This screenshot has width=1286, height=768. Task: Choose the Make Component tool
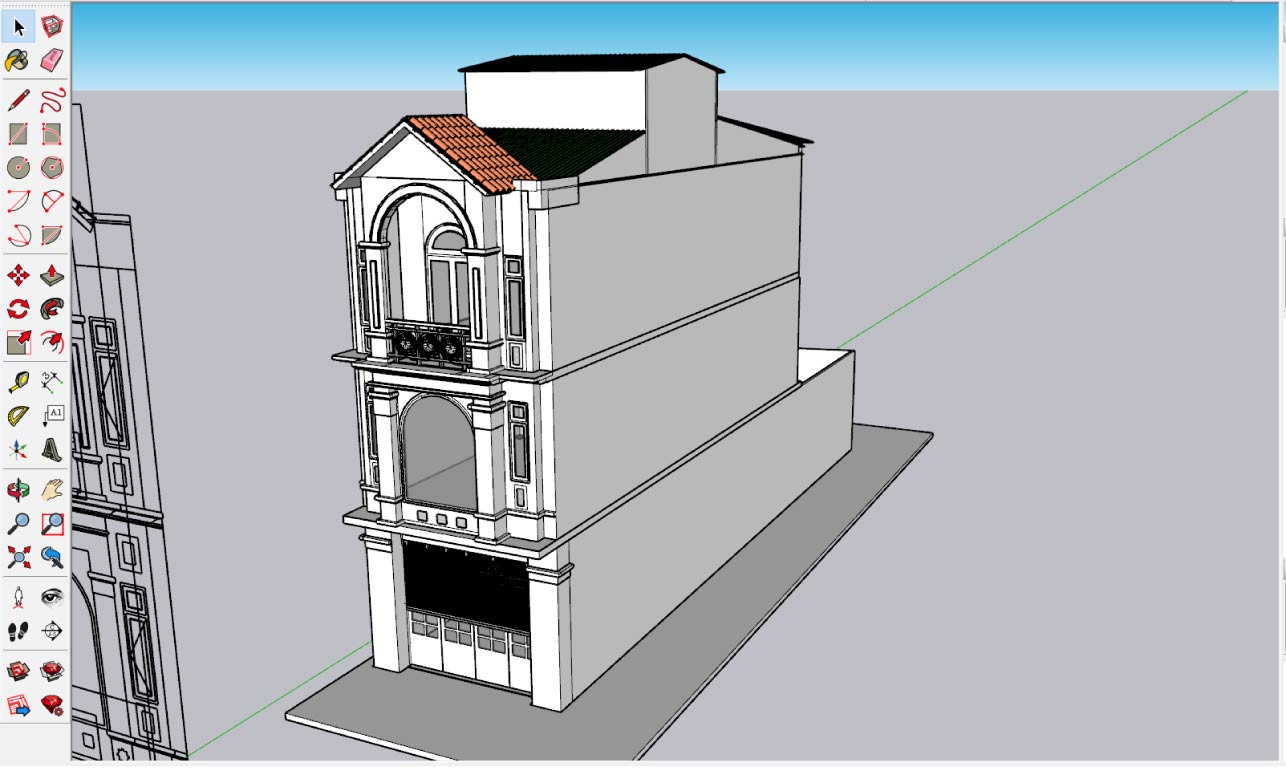[x=52, y=27]
